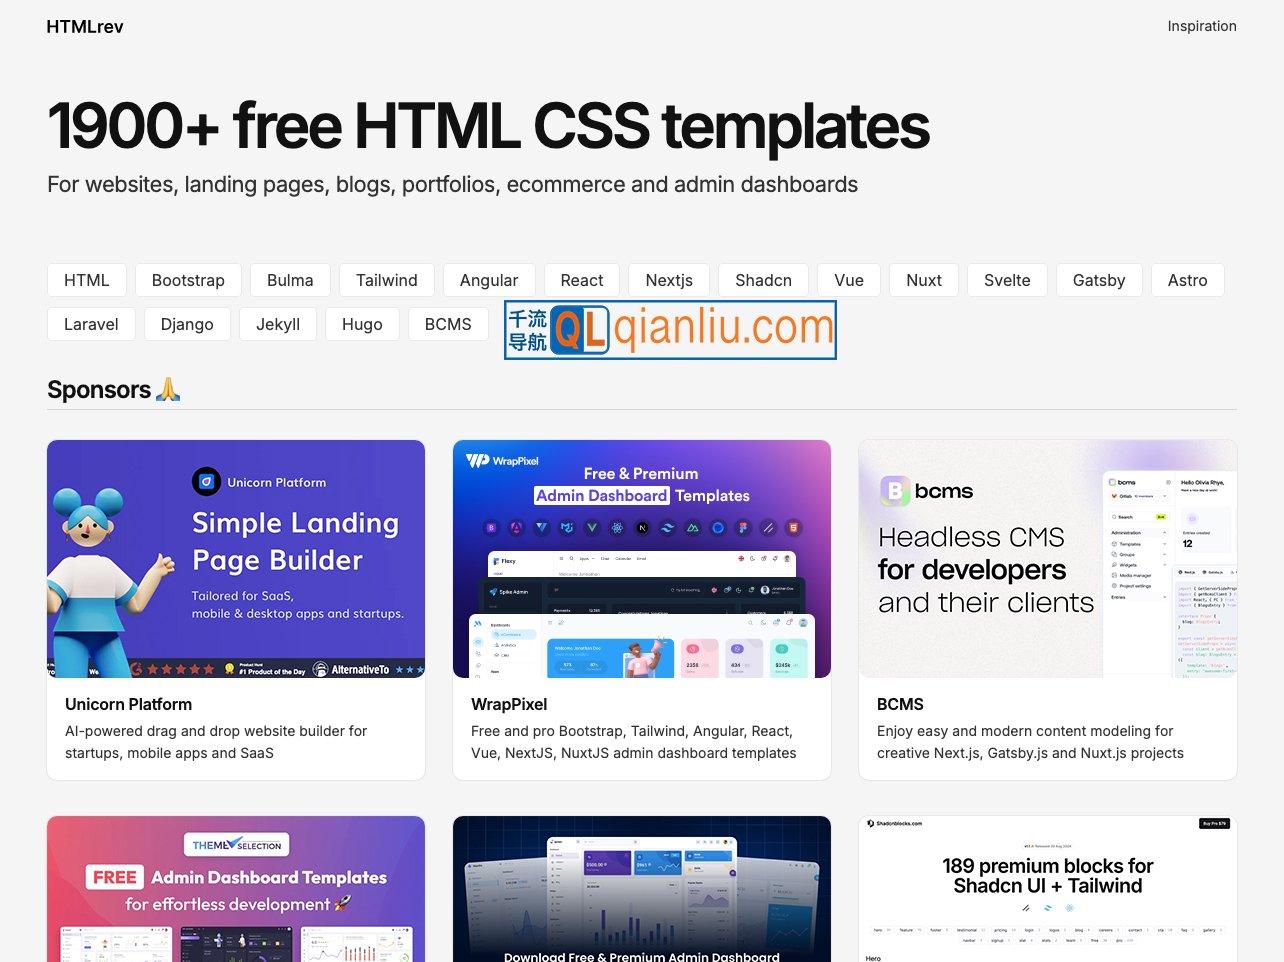This screenshot has width=1284, height=962.
Task: Filter templates by Bootstrap
Action: 188,280
